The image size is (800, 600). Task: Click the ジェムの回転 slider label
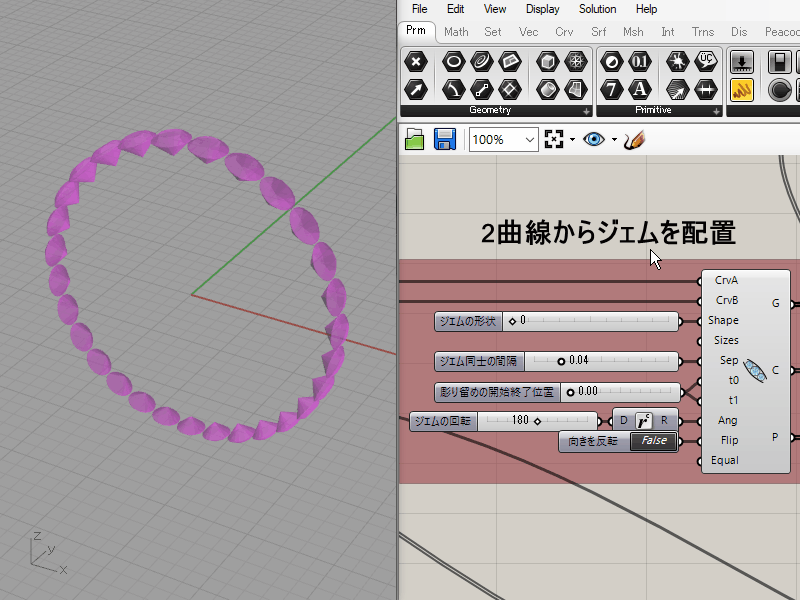click(x=442, y=421)
